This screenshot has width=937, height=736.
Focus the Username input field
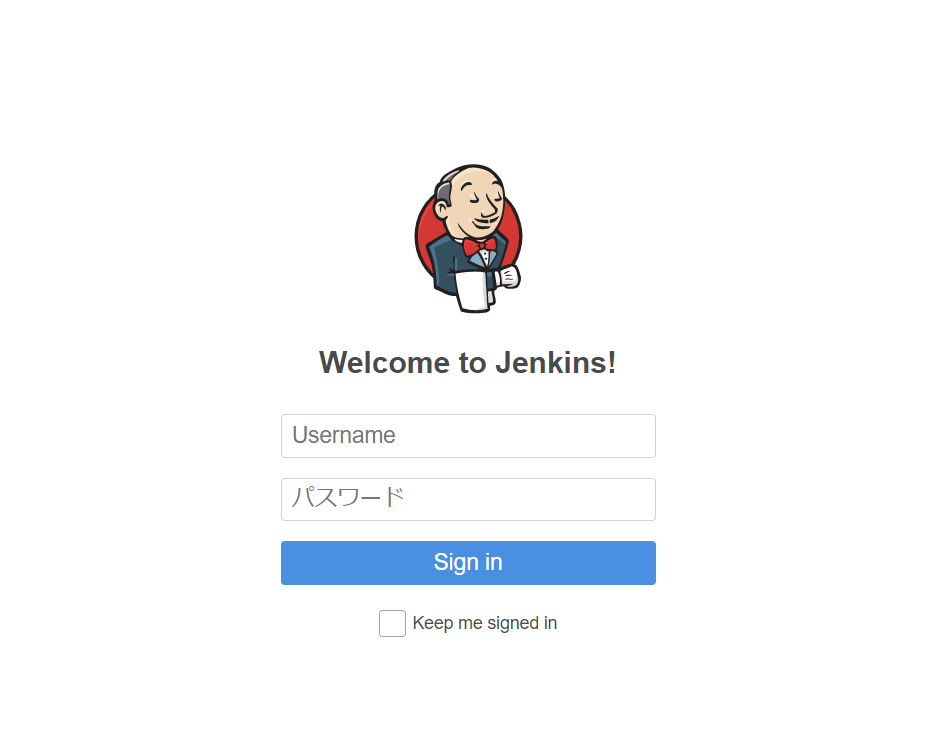click(x=468, y=436)
